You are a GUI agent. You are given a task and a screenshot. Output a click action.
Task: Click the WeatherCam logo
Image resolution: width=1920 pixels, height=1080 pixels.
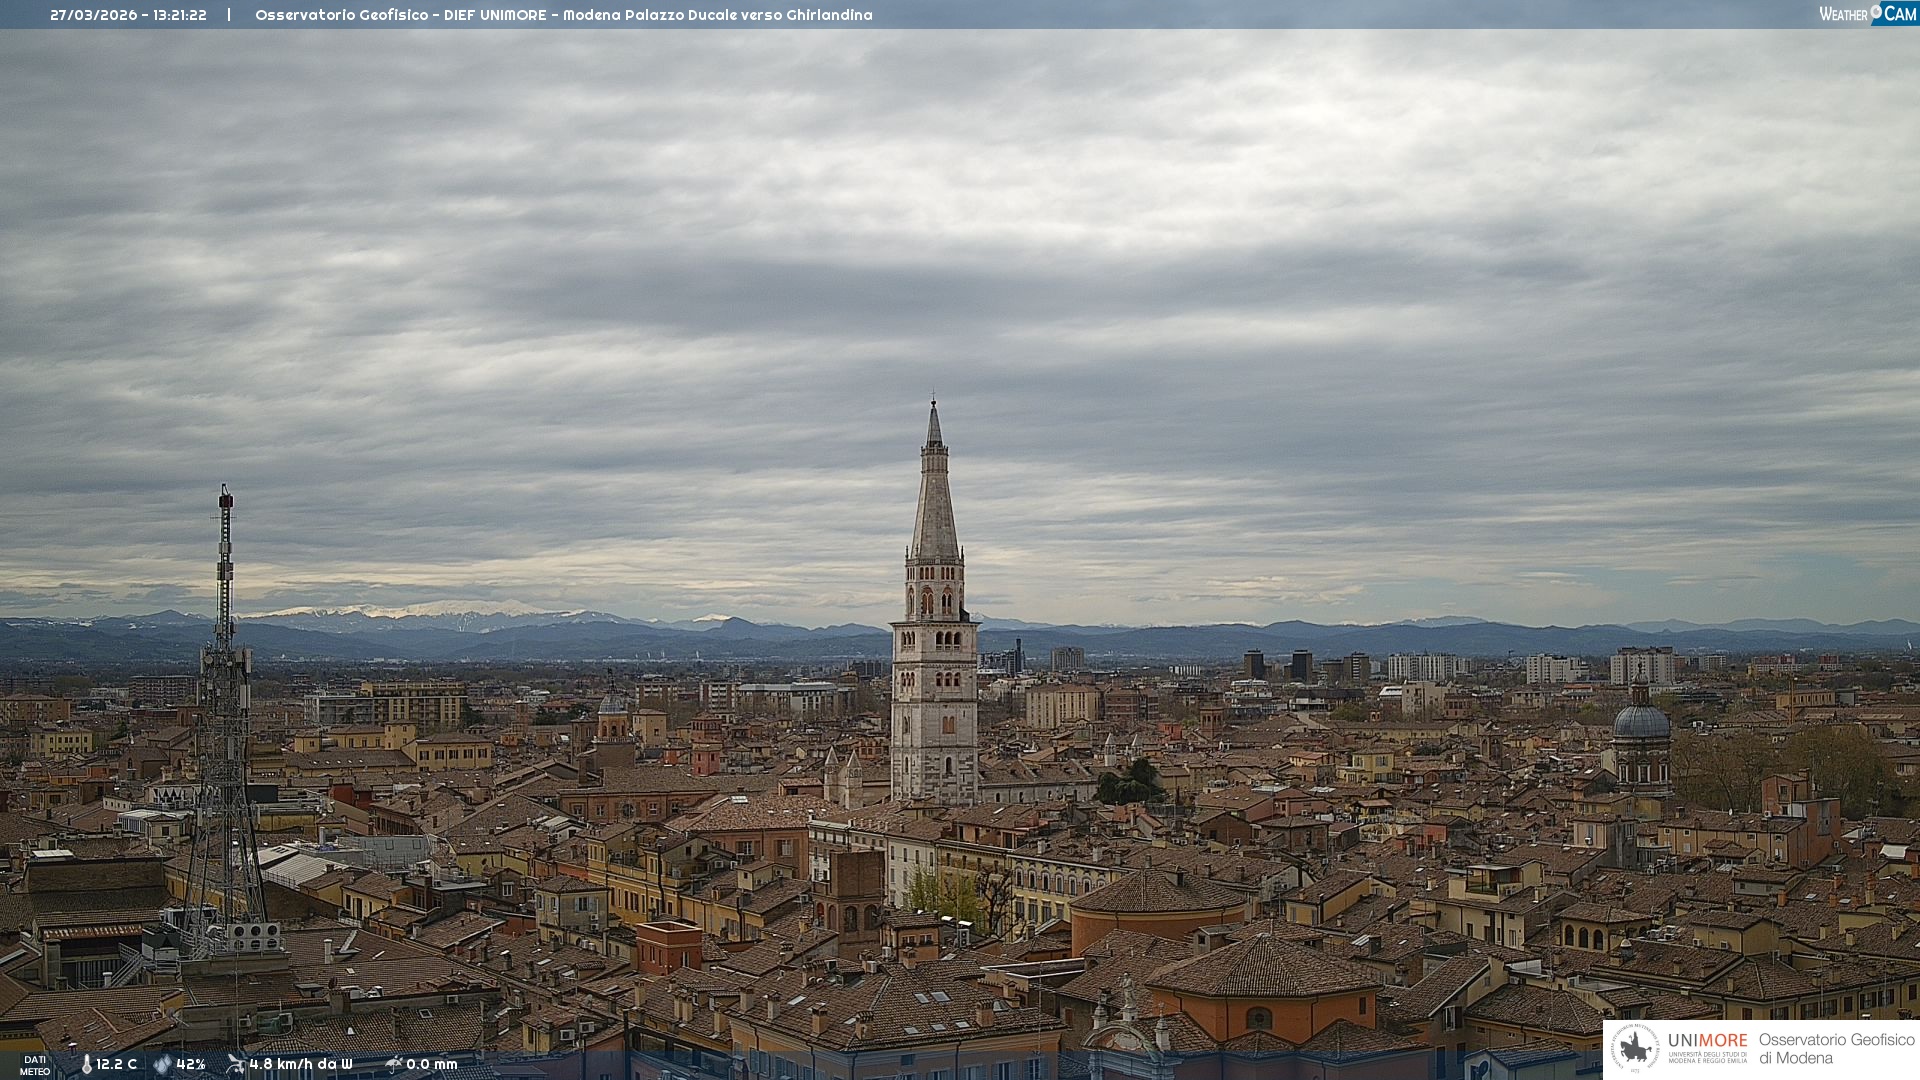(1867, 14)
